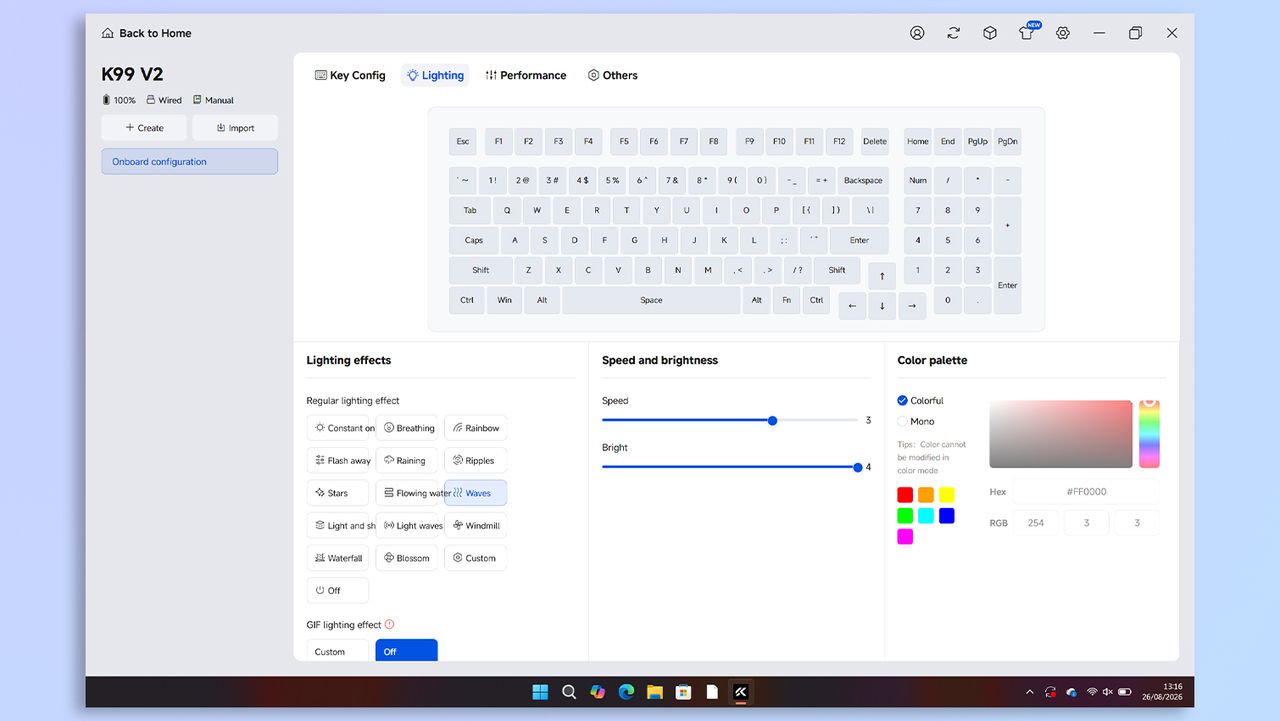This screenshot has height=721, width=1280.
Task: Open the settings gear icon
Action: (x=1063, y=33)
